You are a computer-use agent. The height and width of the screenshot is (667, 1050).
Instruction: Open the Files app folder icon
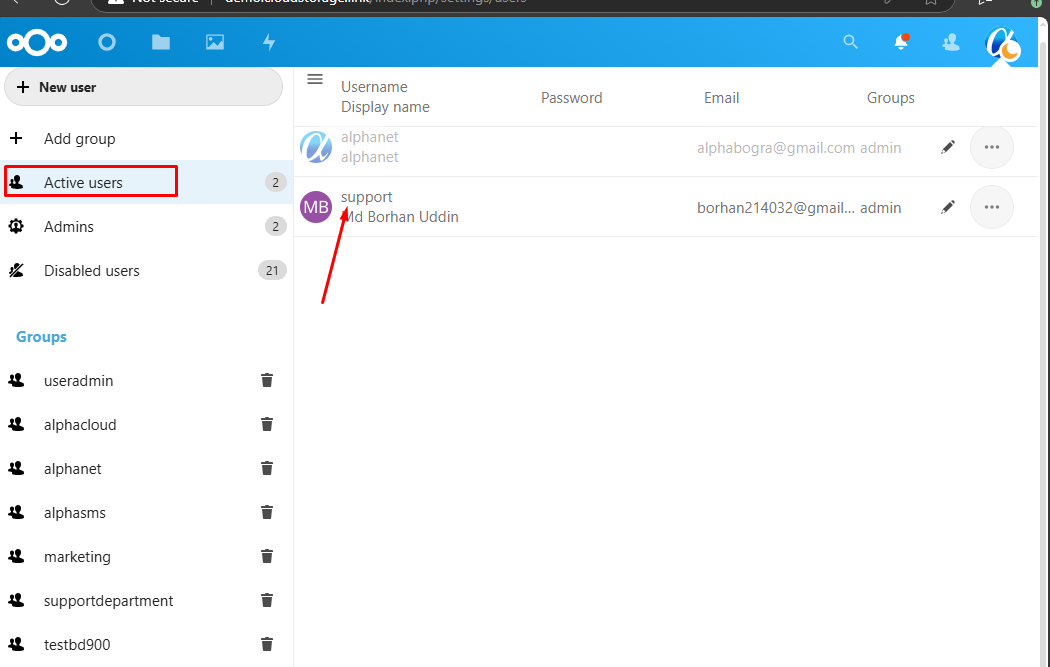(161, 42)
